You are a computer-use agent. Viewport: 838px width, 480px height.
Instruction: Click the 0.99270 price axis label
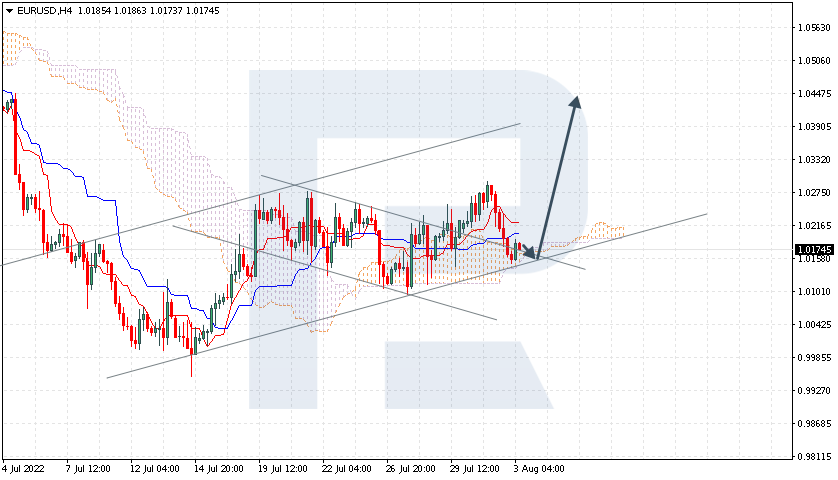(x=814, y=391)
